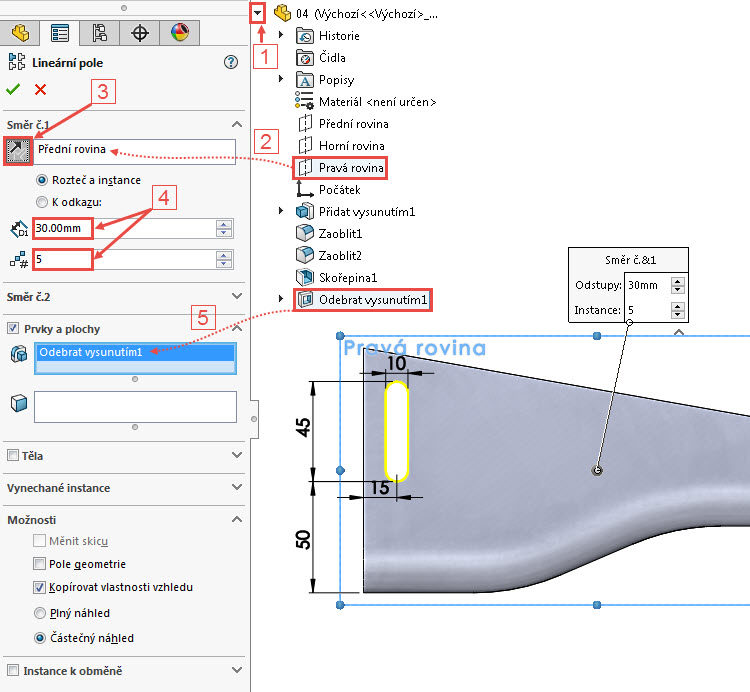Select Plný náhled preview option

[x=40, y=613]
